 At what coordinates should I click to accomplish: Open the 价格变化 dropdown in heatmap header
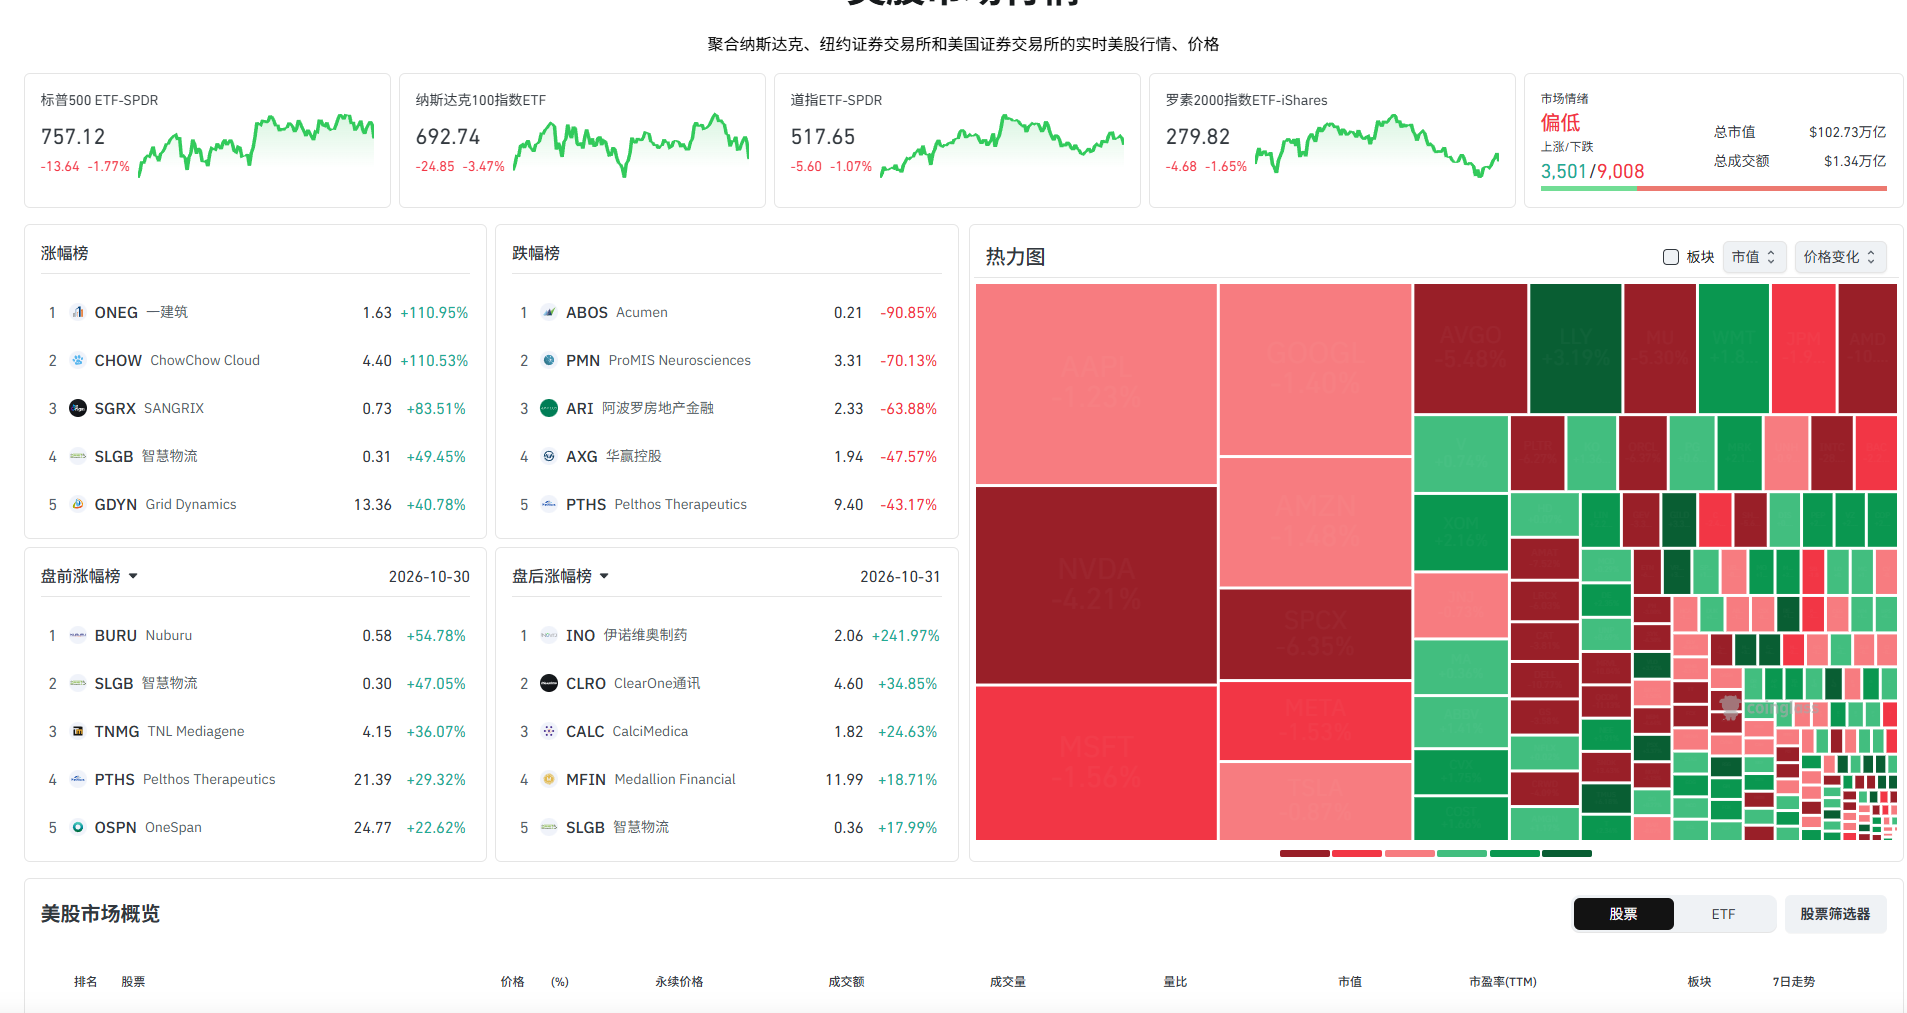click(x=1840, y=257)
